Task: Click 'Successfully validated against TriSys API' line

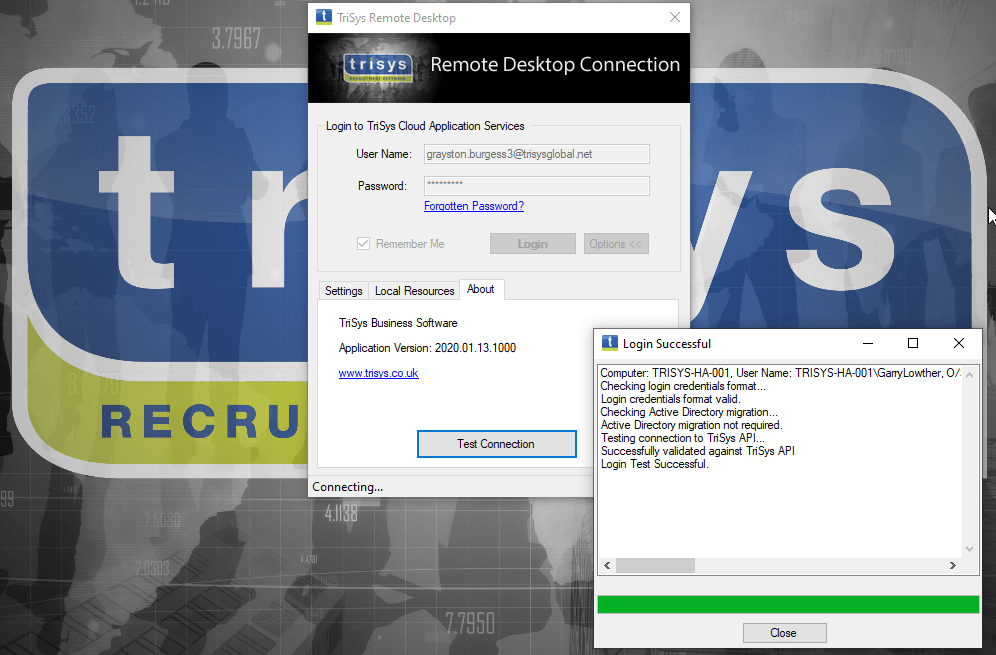Action: pyautogui.click(x=697, y=451)
